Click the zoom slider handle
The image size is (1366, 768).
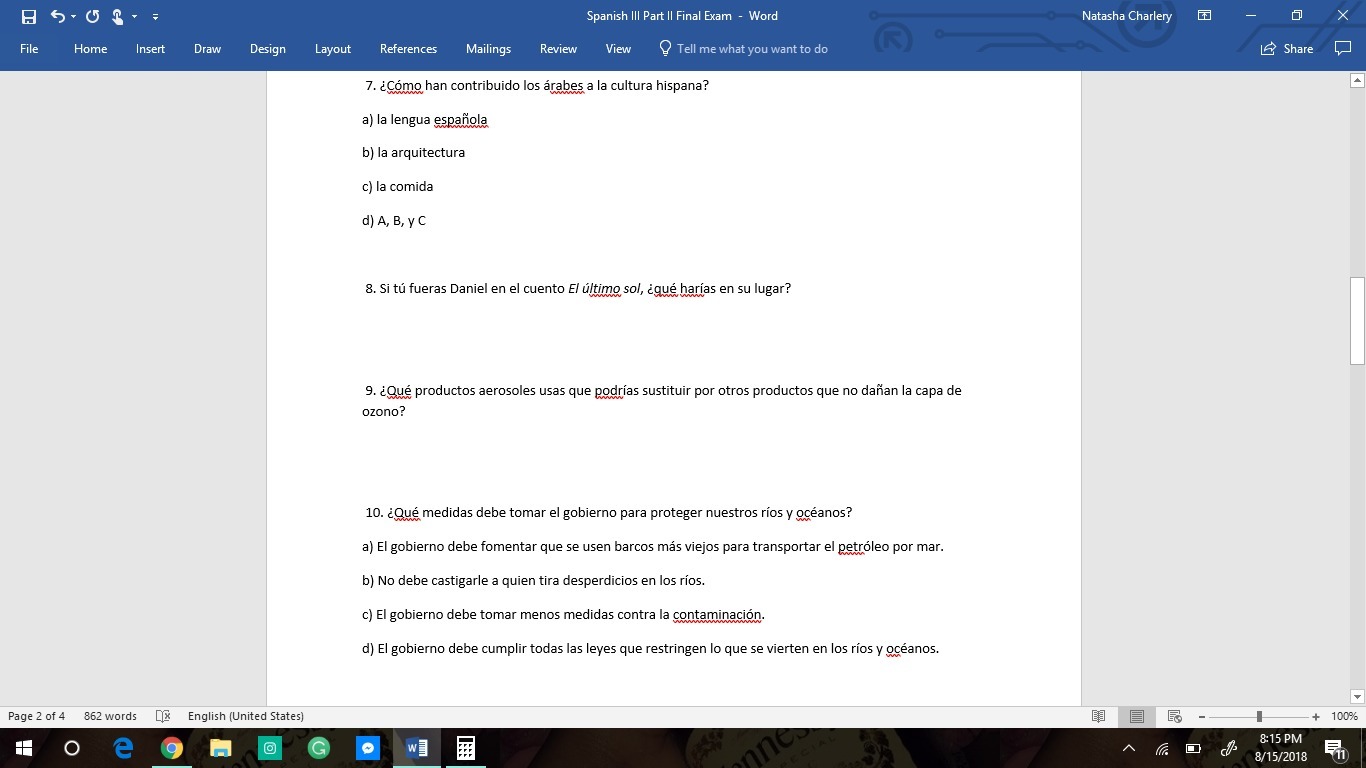pyautogui.click(x=1259, y=716)
